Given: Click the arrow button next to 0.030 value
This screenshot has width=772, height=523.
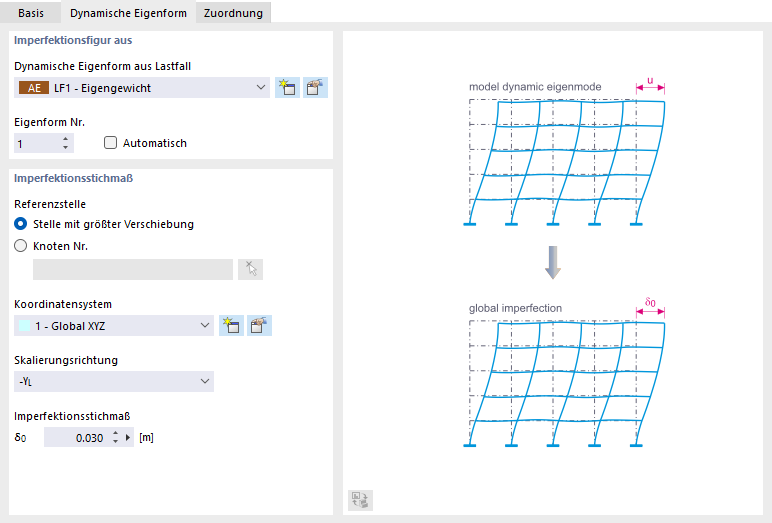Looking at the screenshot, I should (128, 437).
